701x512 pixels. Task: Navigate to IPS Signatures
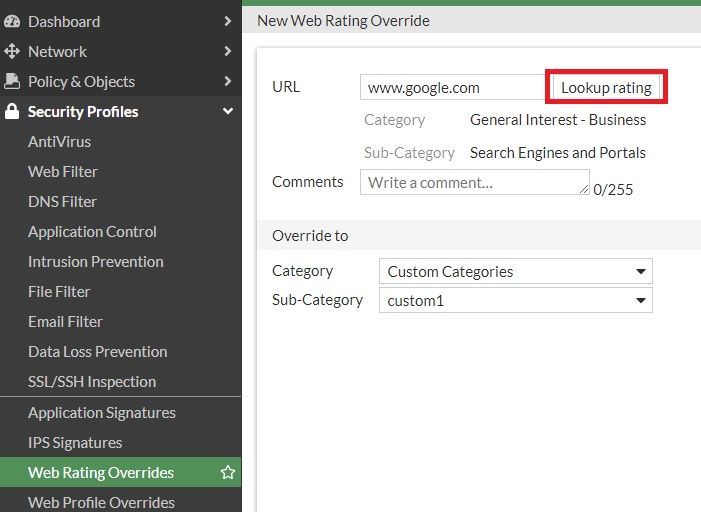pos(75,443)
